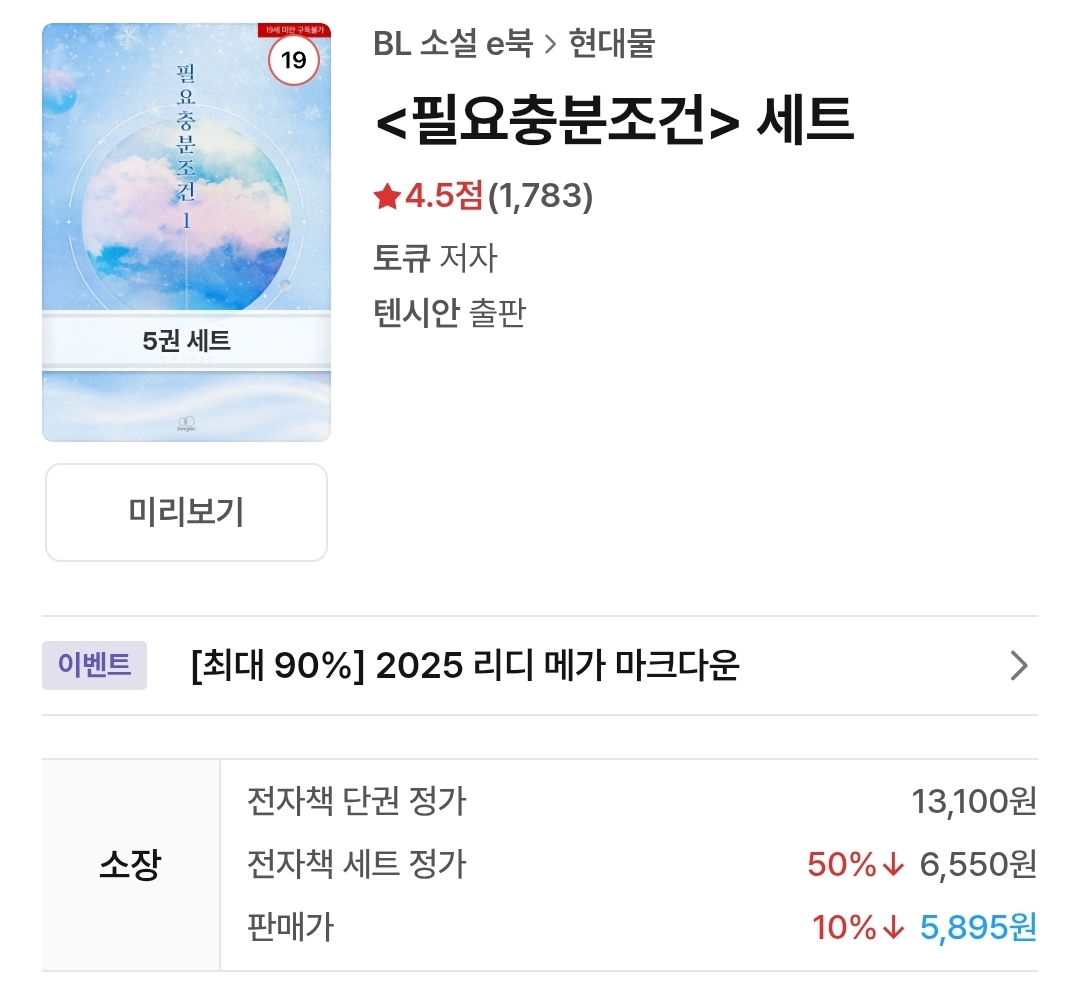Open publisher 텐시안's page
This screenshot has width=1079, height=987.
pos(415,313)
